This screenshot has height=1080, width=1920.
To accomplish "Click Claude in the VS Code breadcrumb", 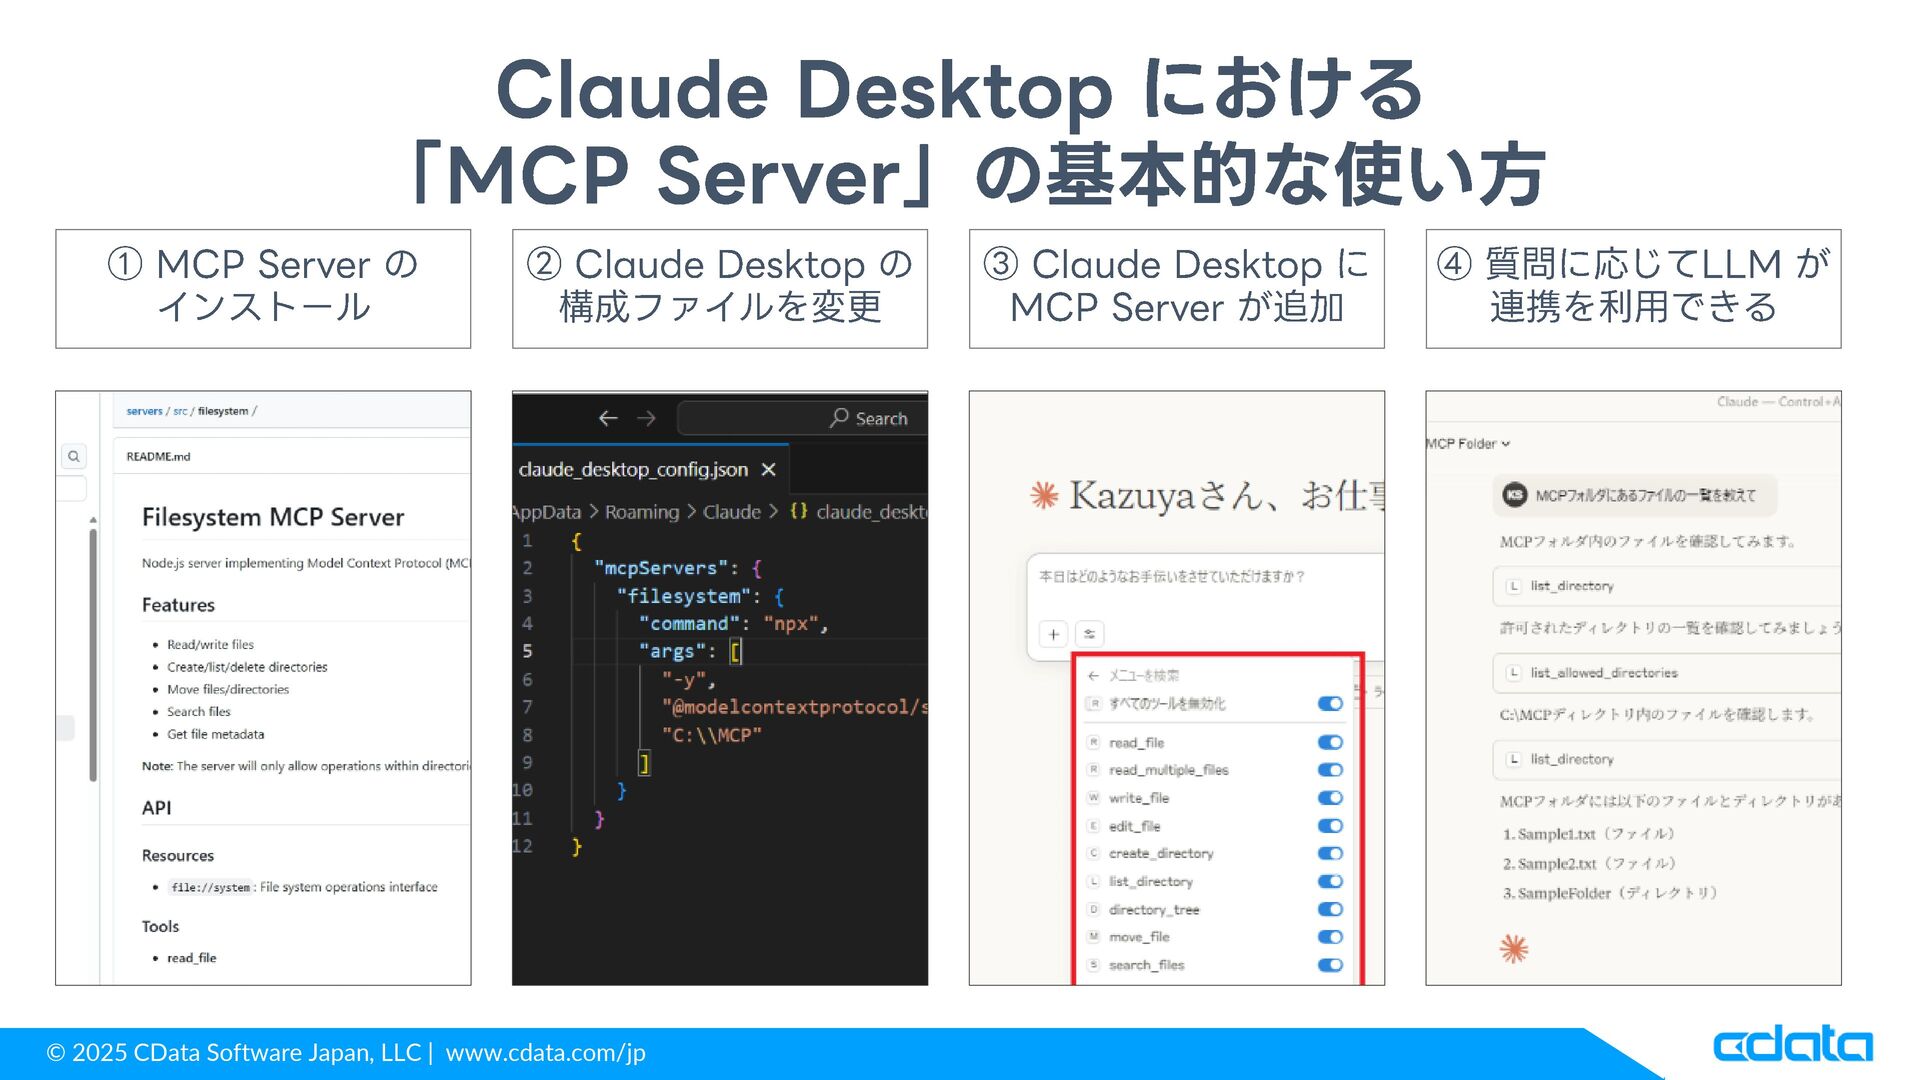I will 732,511.
